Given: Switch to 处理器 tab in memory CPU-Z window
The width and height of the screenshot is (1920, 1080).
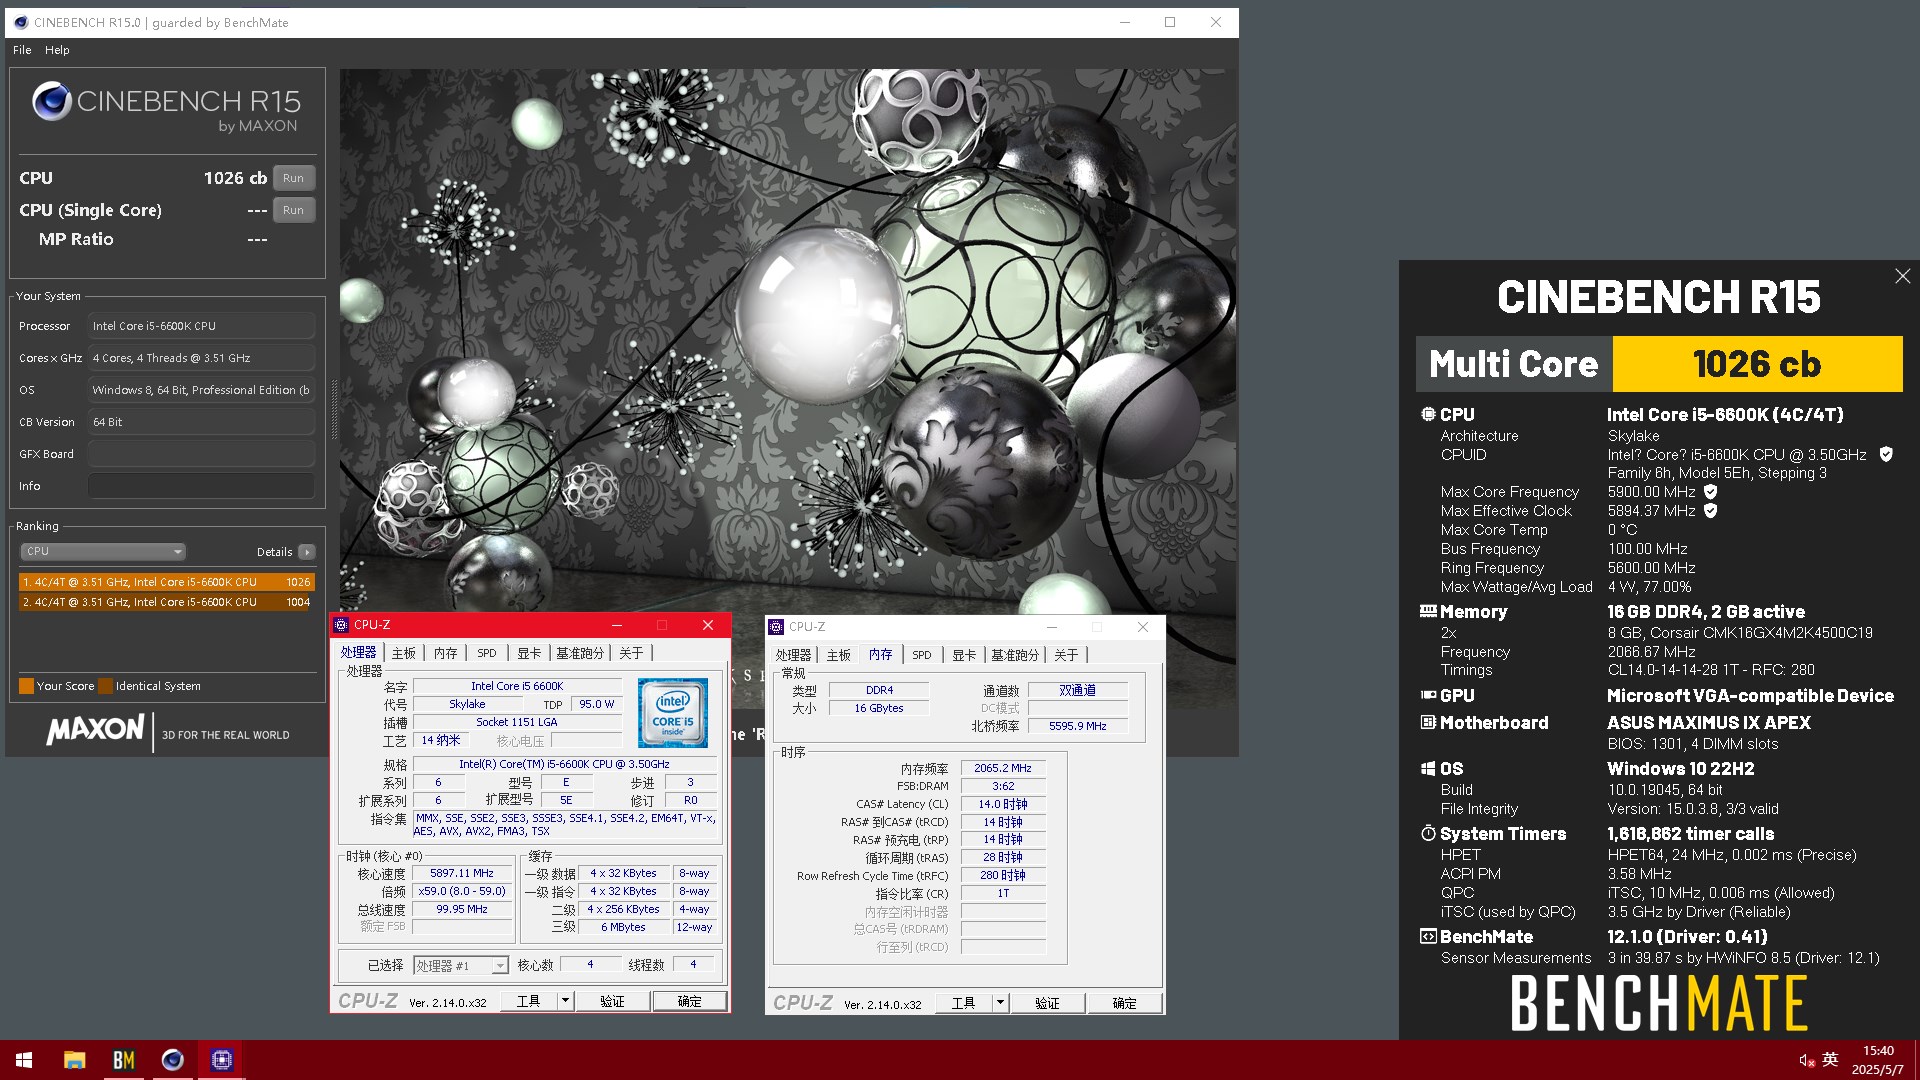Looking at the screenshot, I should pyautogui.click(x=793, y=655).
